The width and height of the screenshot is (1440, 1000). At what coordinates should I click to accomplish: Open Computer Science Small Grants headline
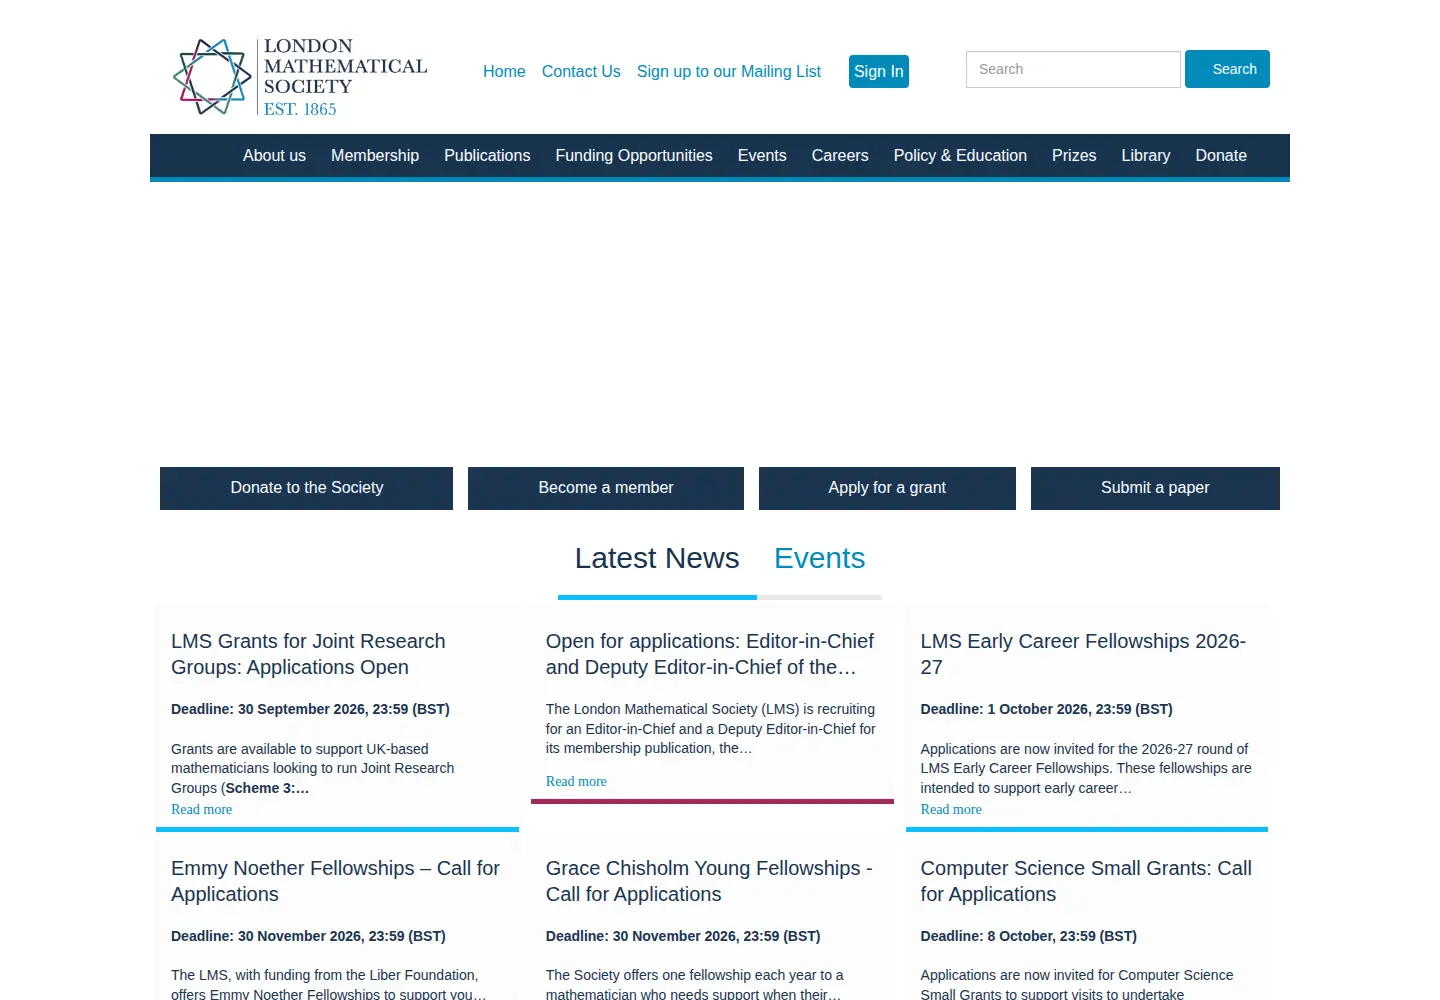click(1086, 881)
